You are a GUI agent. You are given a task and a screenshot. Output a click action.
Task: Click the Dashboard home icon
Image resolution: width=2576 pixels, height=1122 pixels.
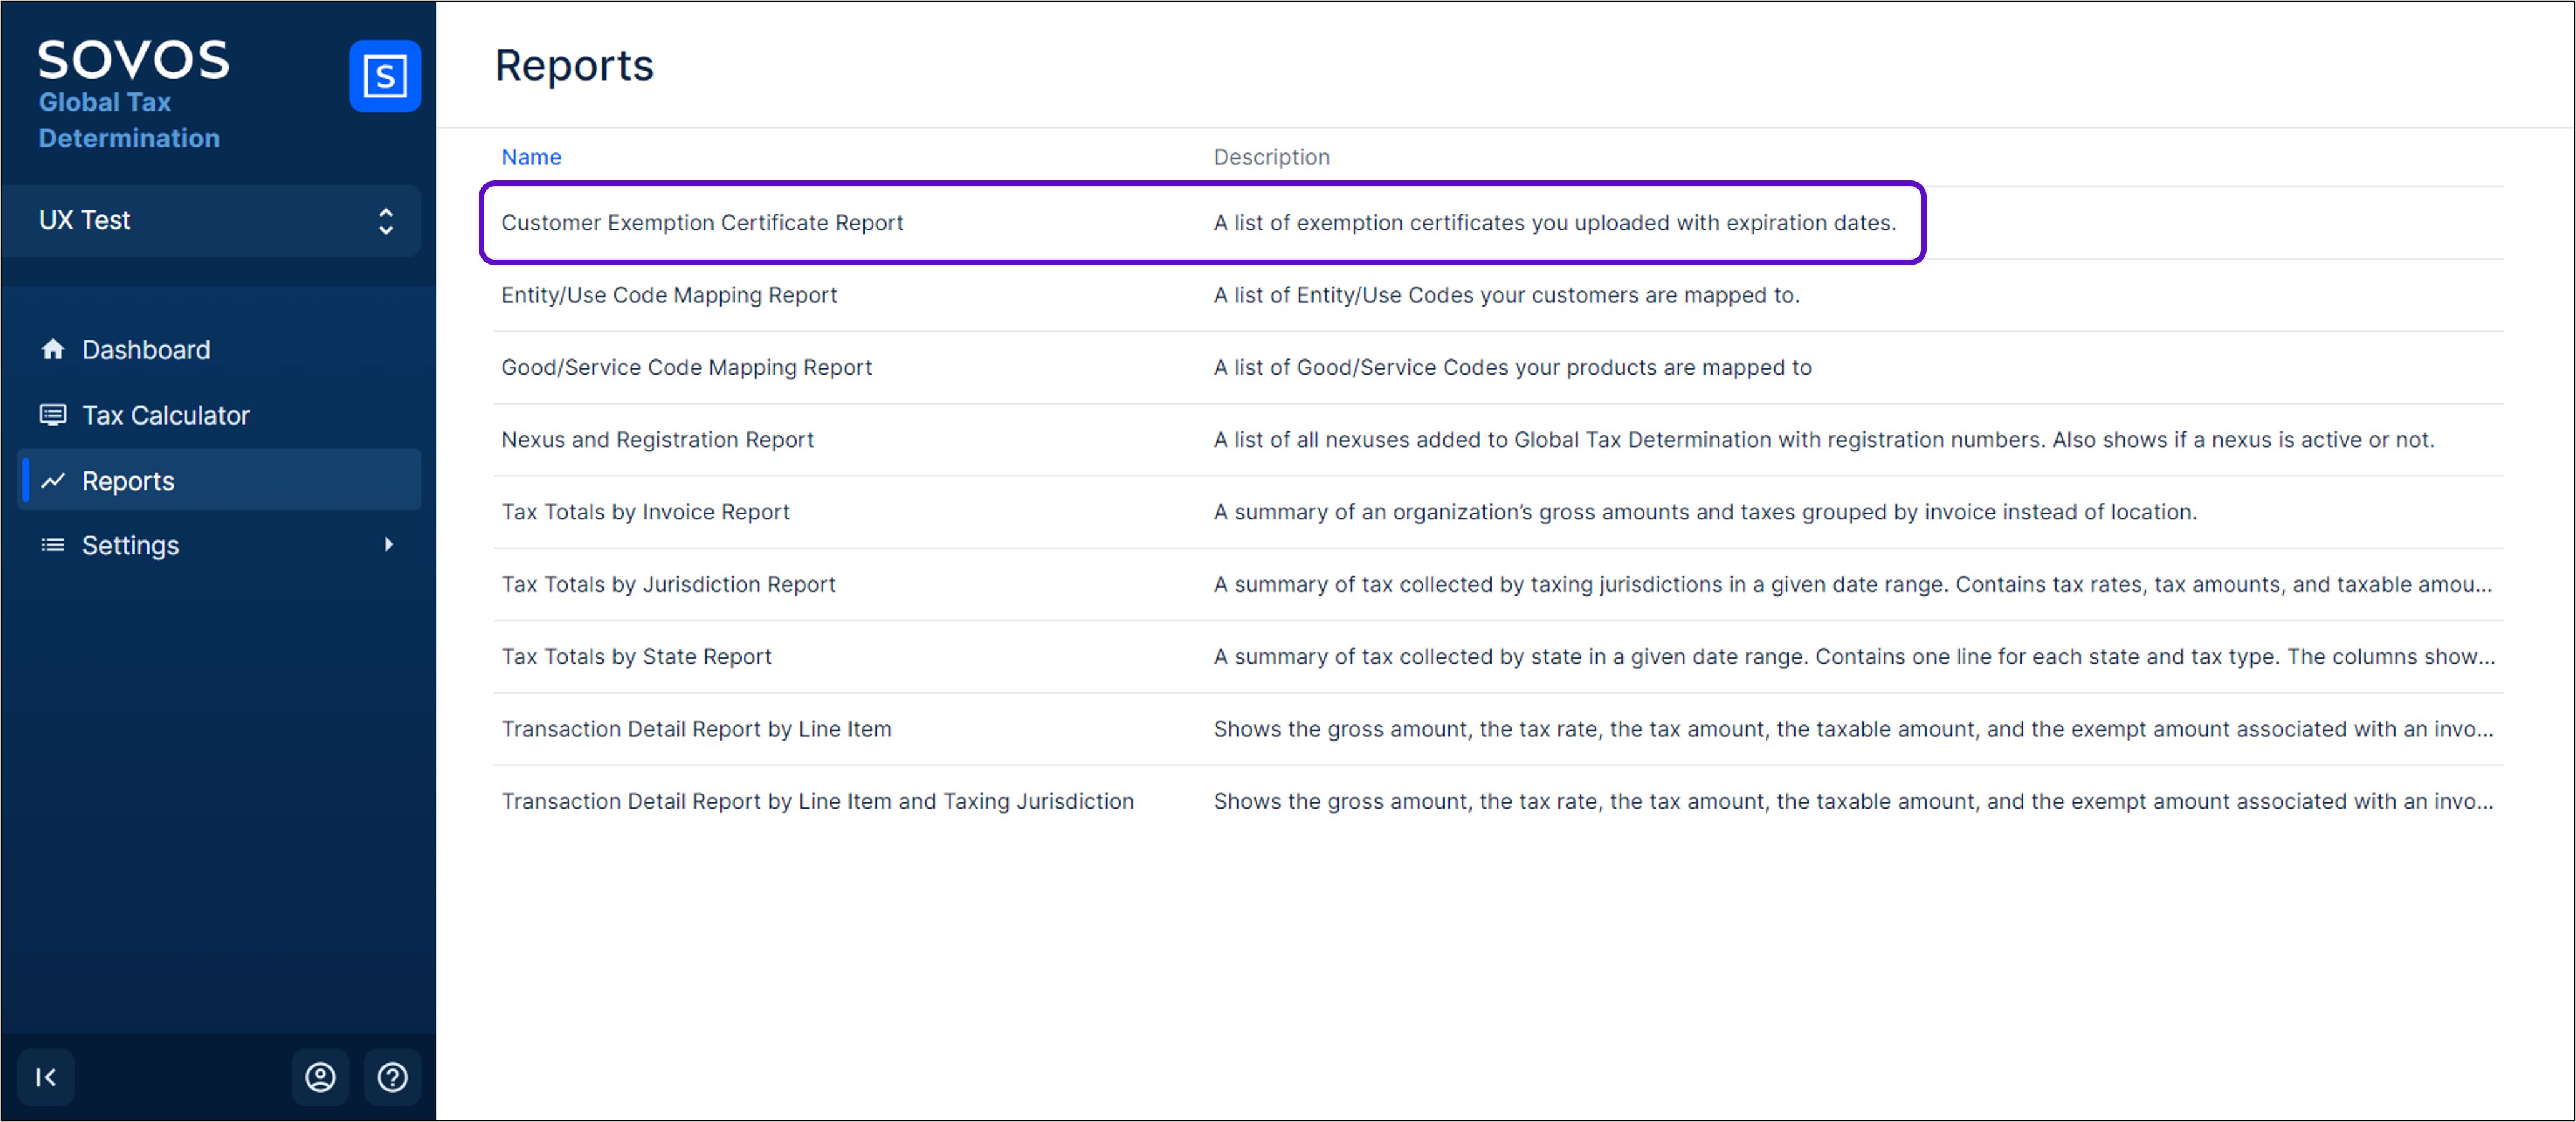pyautogui.click(x=53, y=349)
